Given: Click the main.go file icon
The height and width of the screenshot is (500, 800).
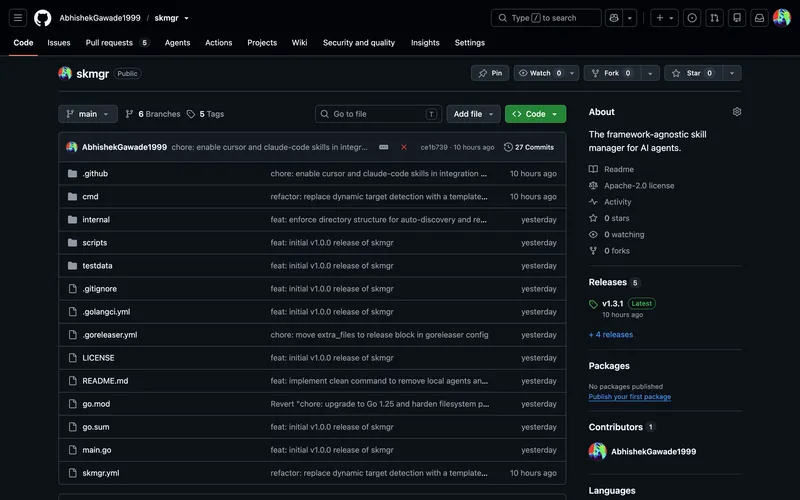Looking at the screenshot, I should (x=72, y=450).
